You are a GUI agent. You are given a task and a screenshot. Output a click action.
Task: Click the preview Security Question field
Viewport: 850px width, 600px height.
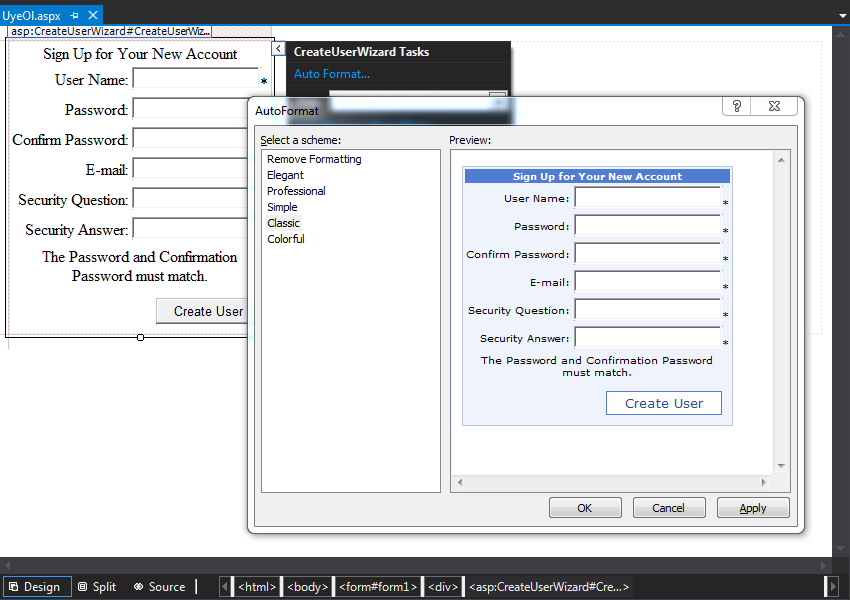point(648,309)
